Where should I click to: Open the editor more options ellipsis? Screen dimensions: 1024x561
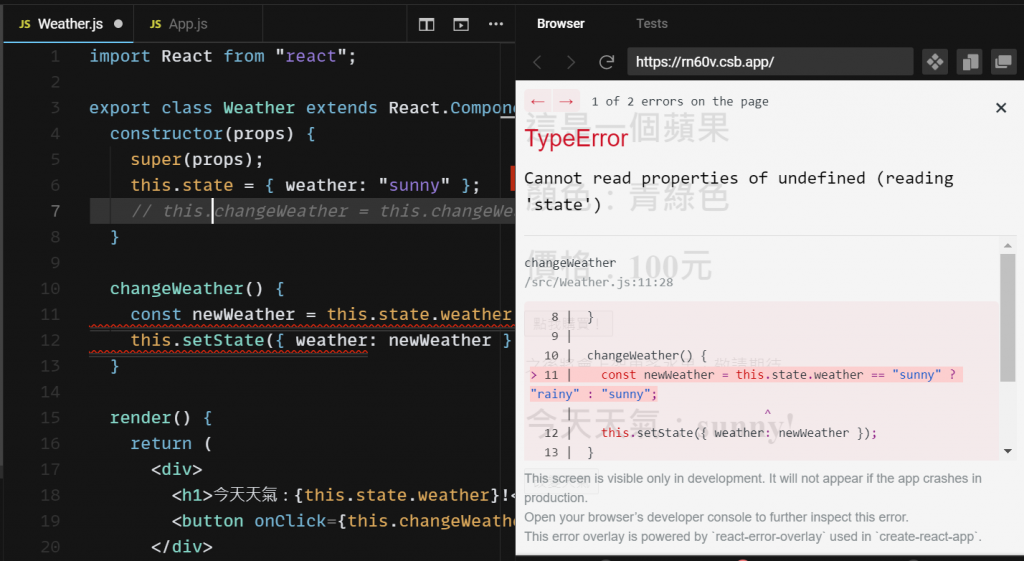(x=496, y=24)
